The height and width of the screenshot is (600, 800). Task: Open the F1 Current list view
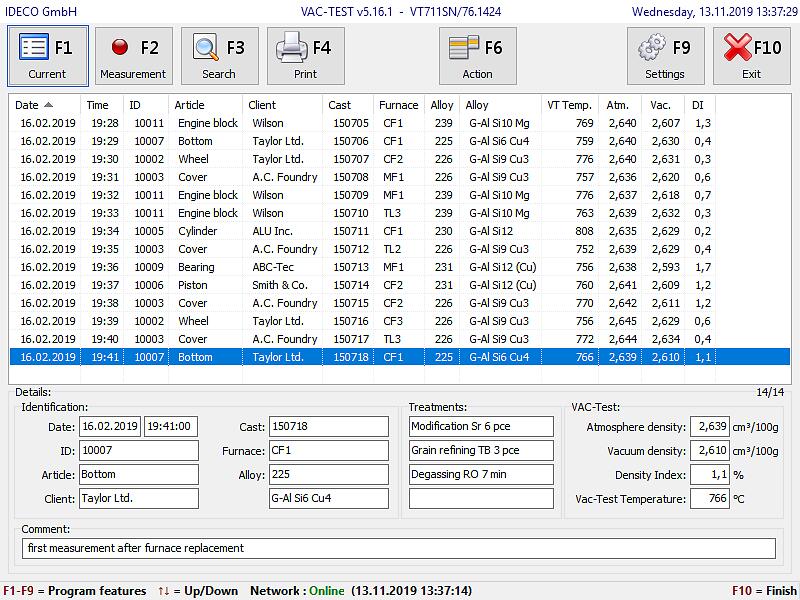coord(48,56)
